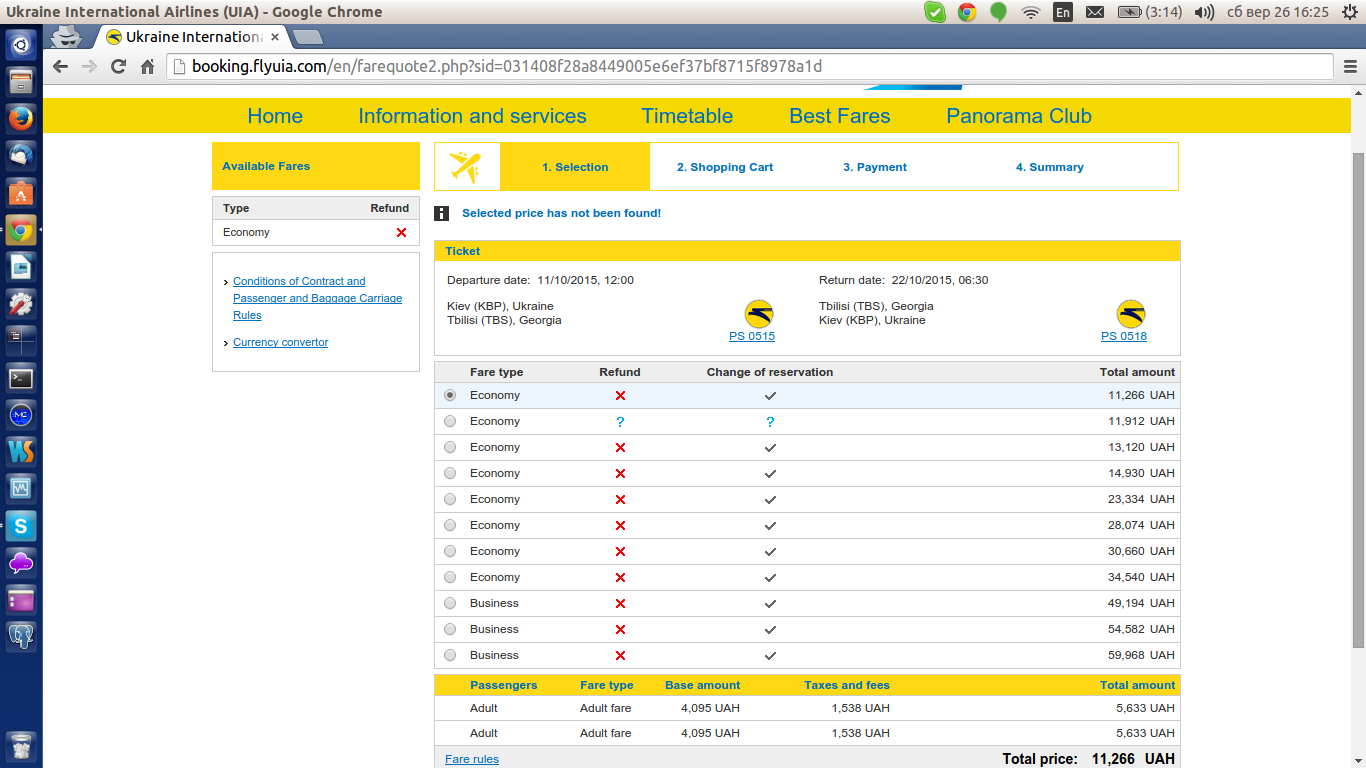Open the Timetable menu item
1366x768 pixels.
pyautogui.click(x=687, y=116)
